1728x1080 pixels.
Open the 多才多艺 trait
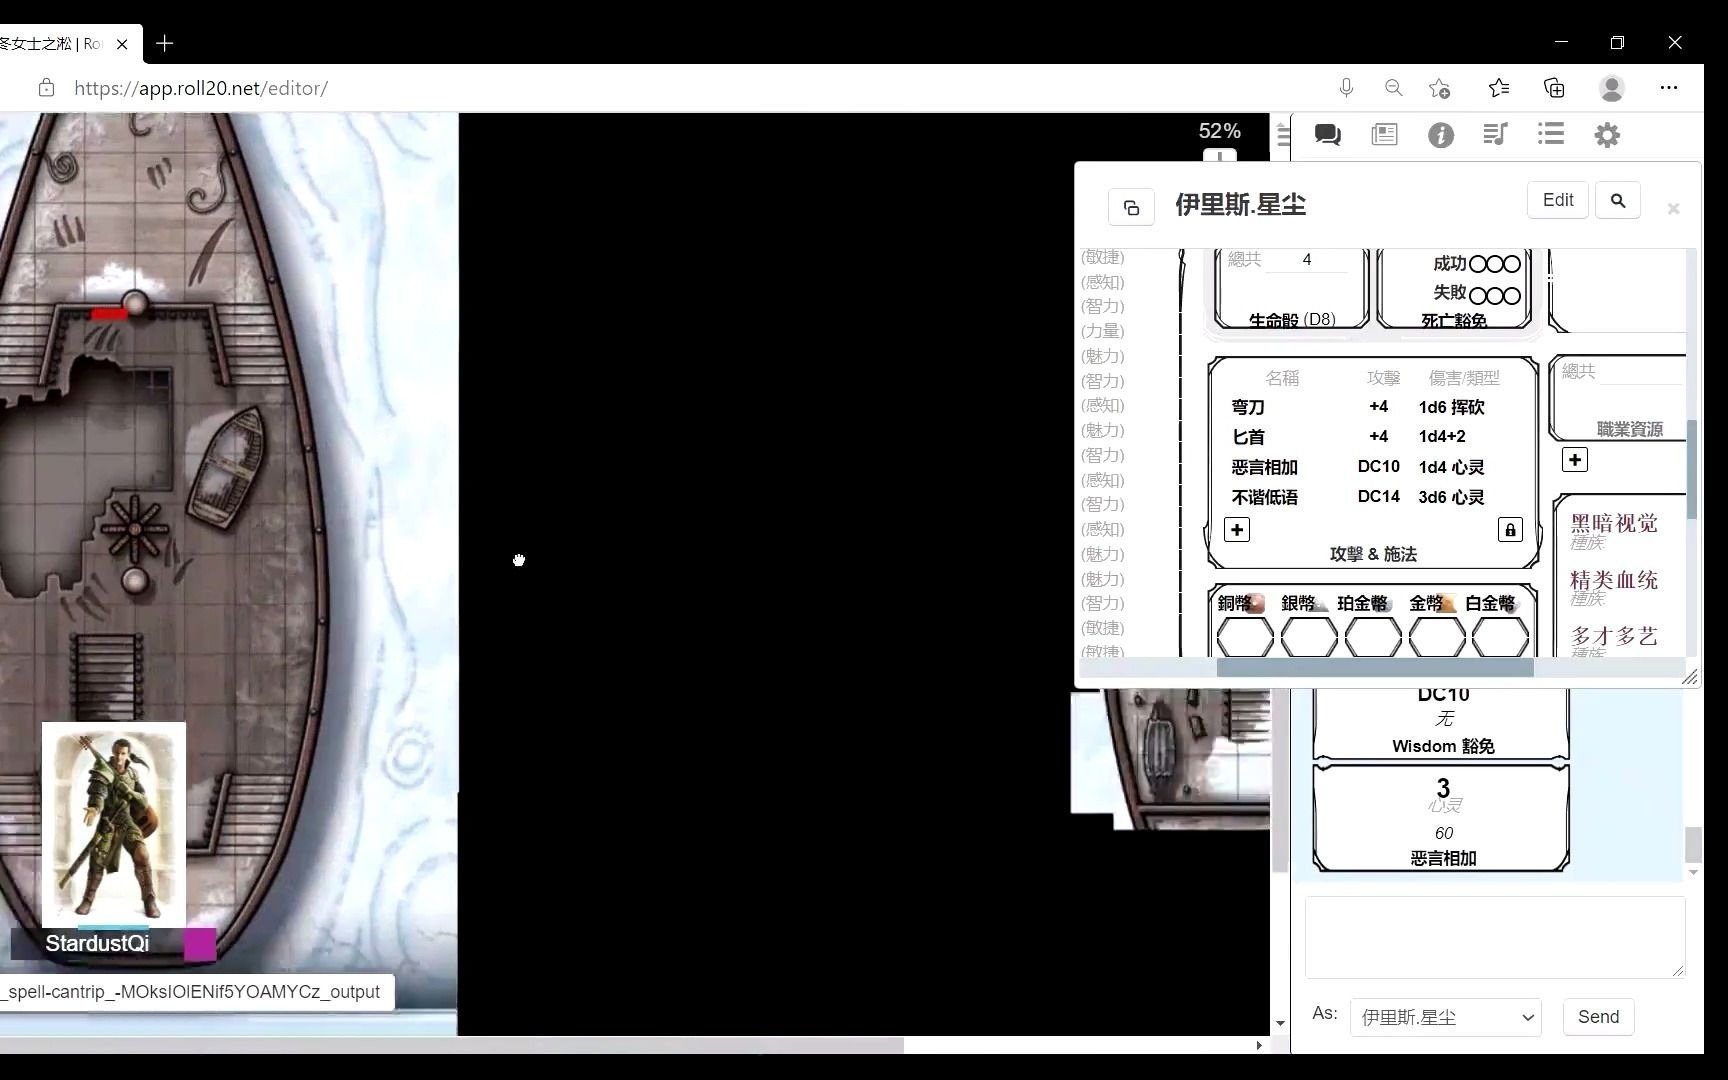point(1614,636)
